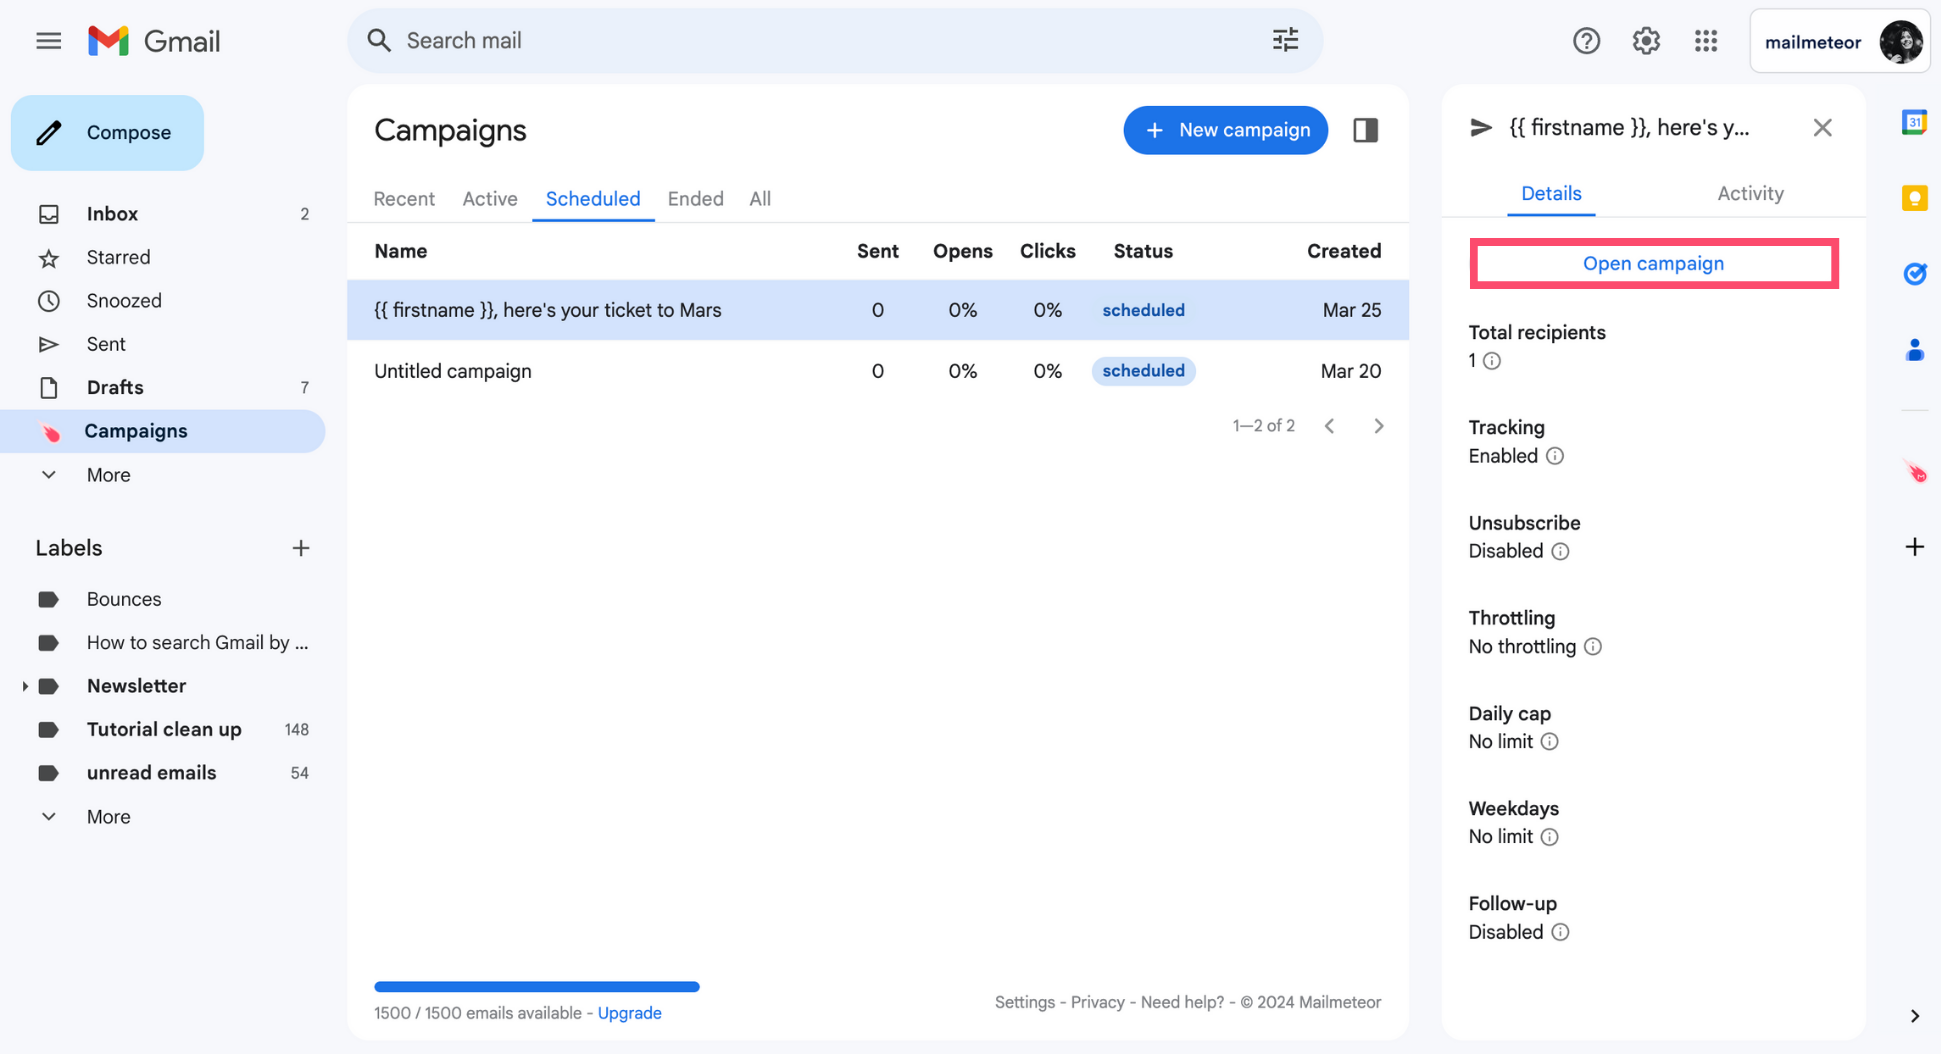Open the Privacy footer link
This screenshot has height=1054, width=1941.
click(x=1097, y=1002)
